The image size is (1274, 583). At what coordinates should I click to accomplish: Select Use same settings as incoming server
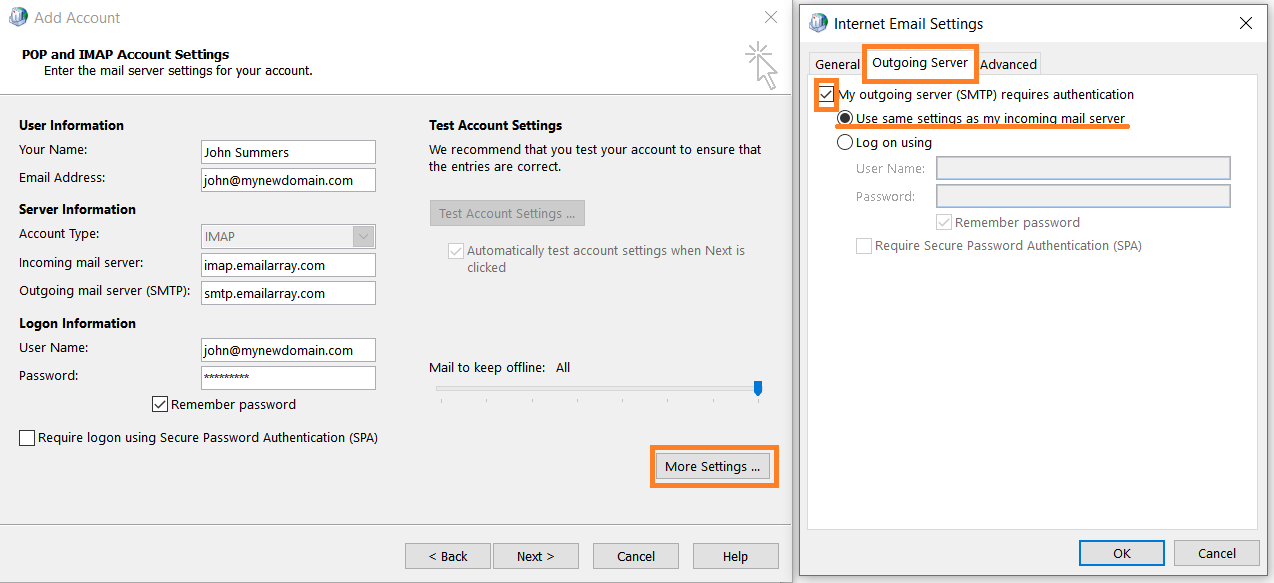coord(845,119)
